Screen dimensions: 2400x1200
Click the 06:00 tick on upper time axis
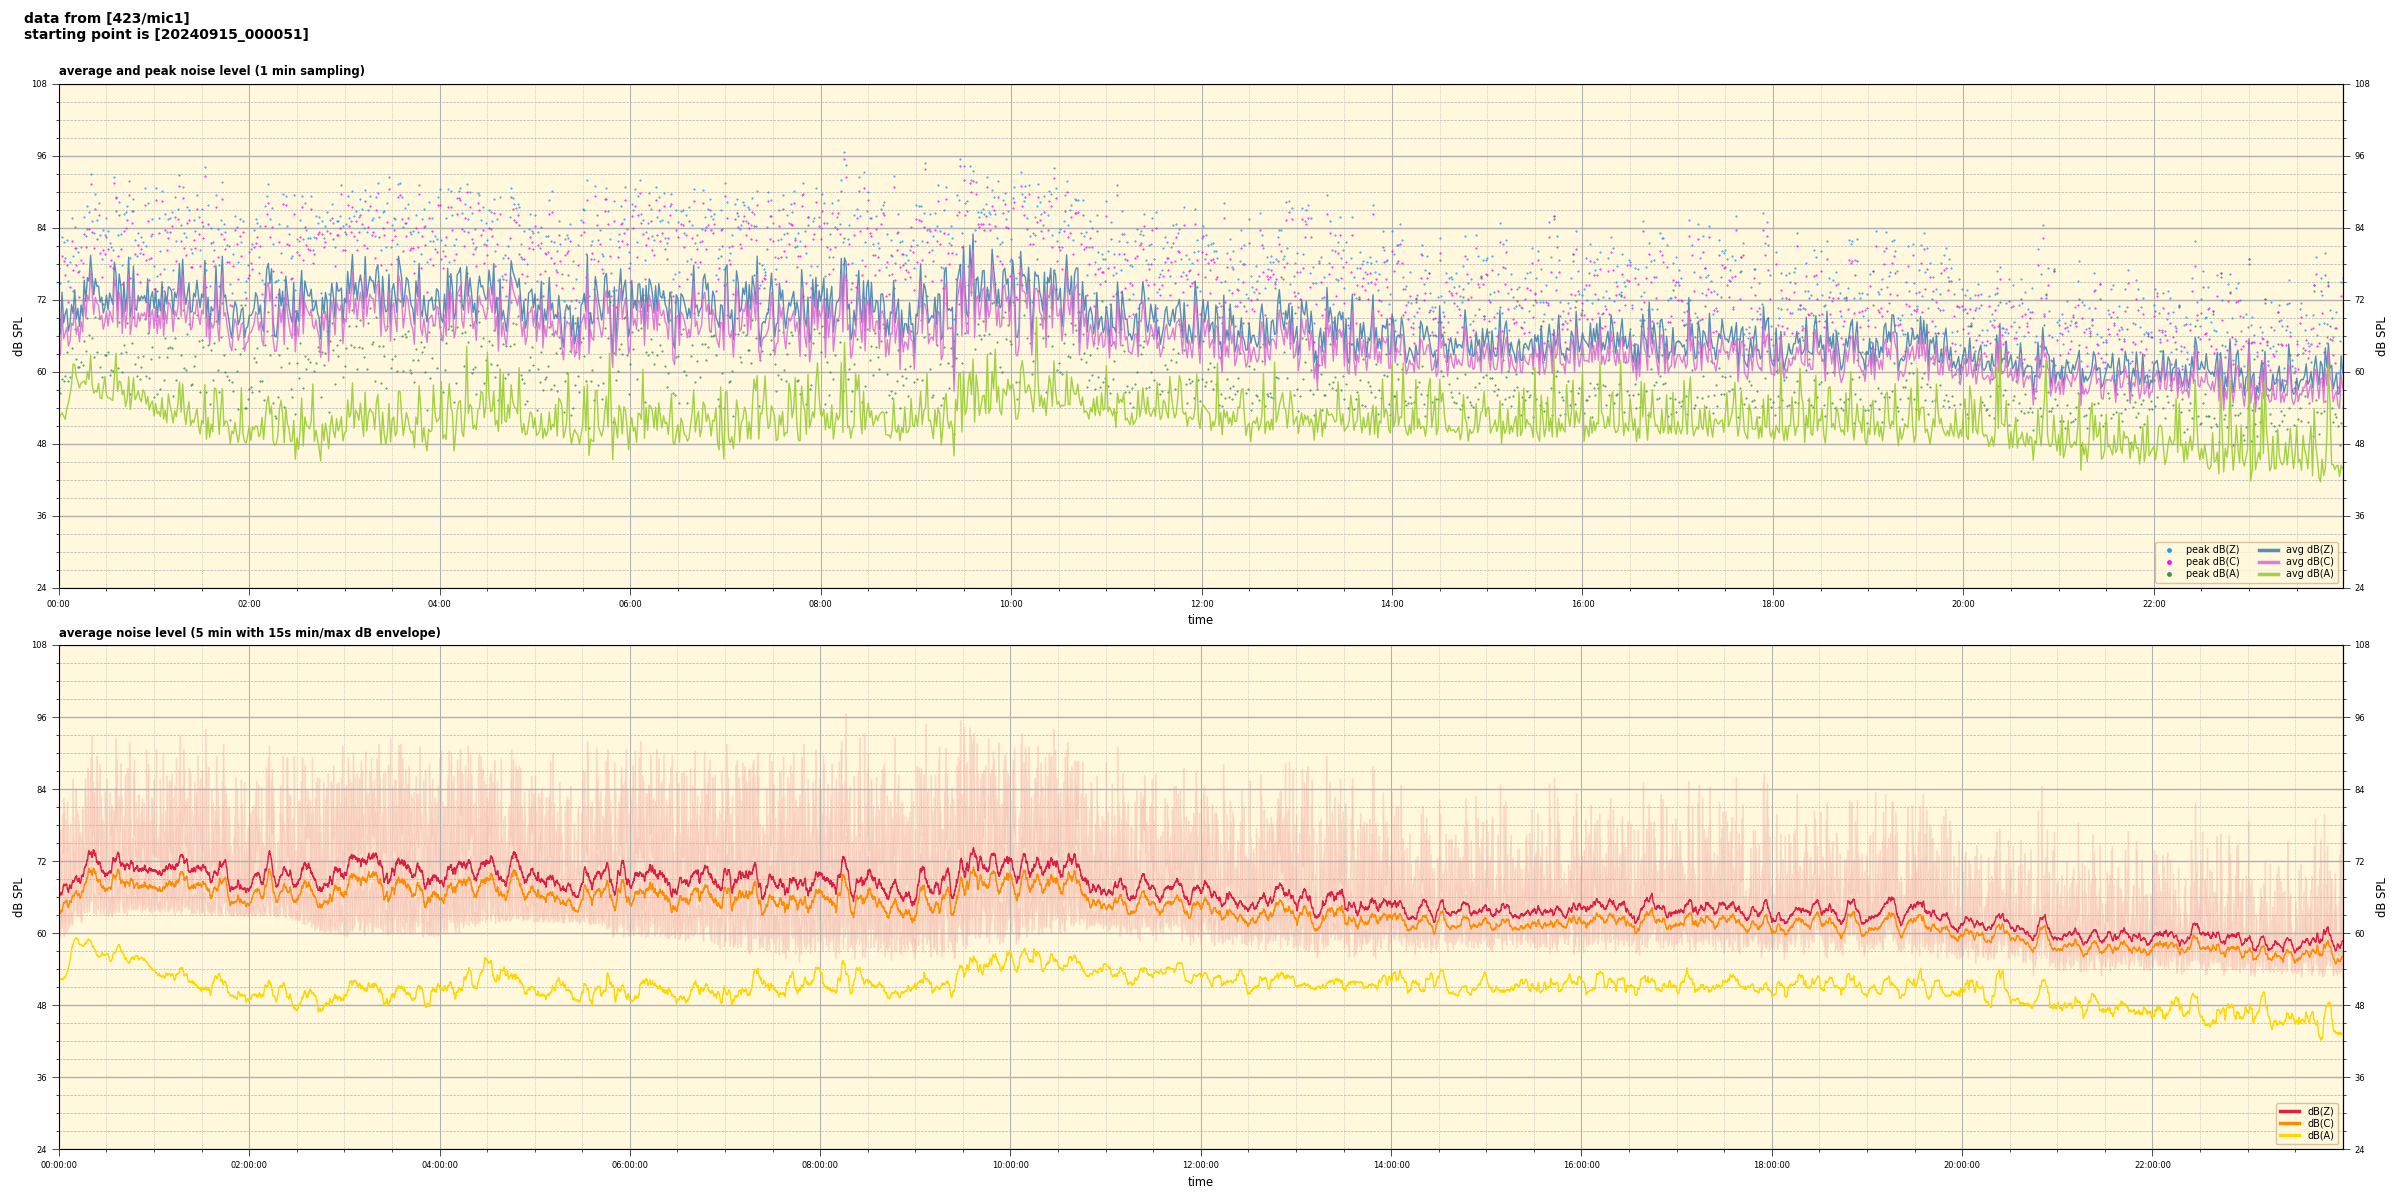pyautogui.click(x=630, y=604)
